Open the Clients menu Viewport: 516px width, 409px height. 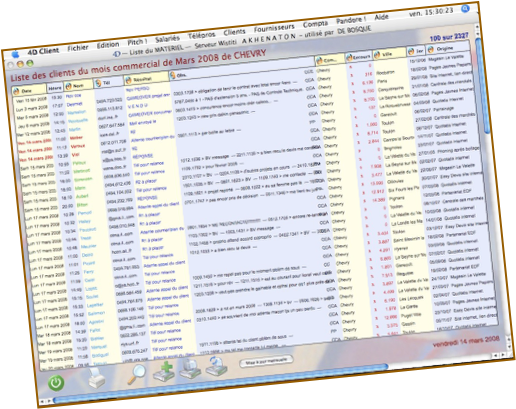click(234, 32)
